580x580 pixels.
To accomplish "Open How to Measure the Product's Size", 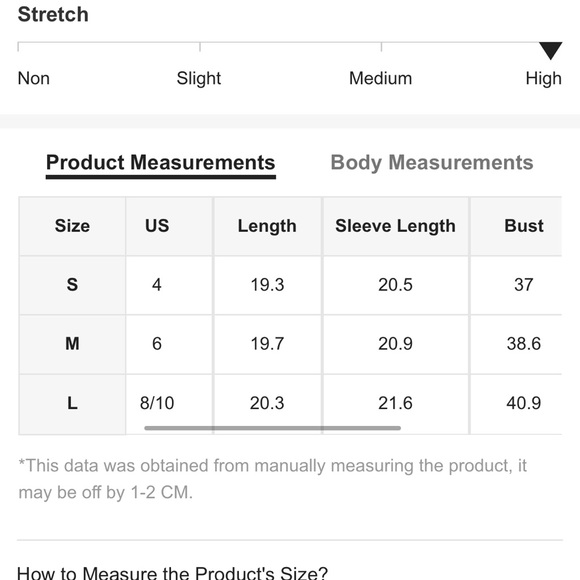I will point(172,572).
